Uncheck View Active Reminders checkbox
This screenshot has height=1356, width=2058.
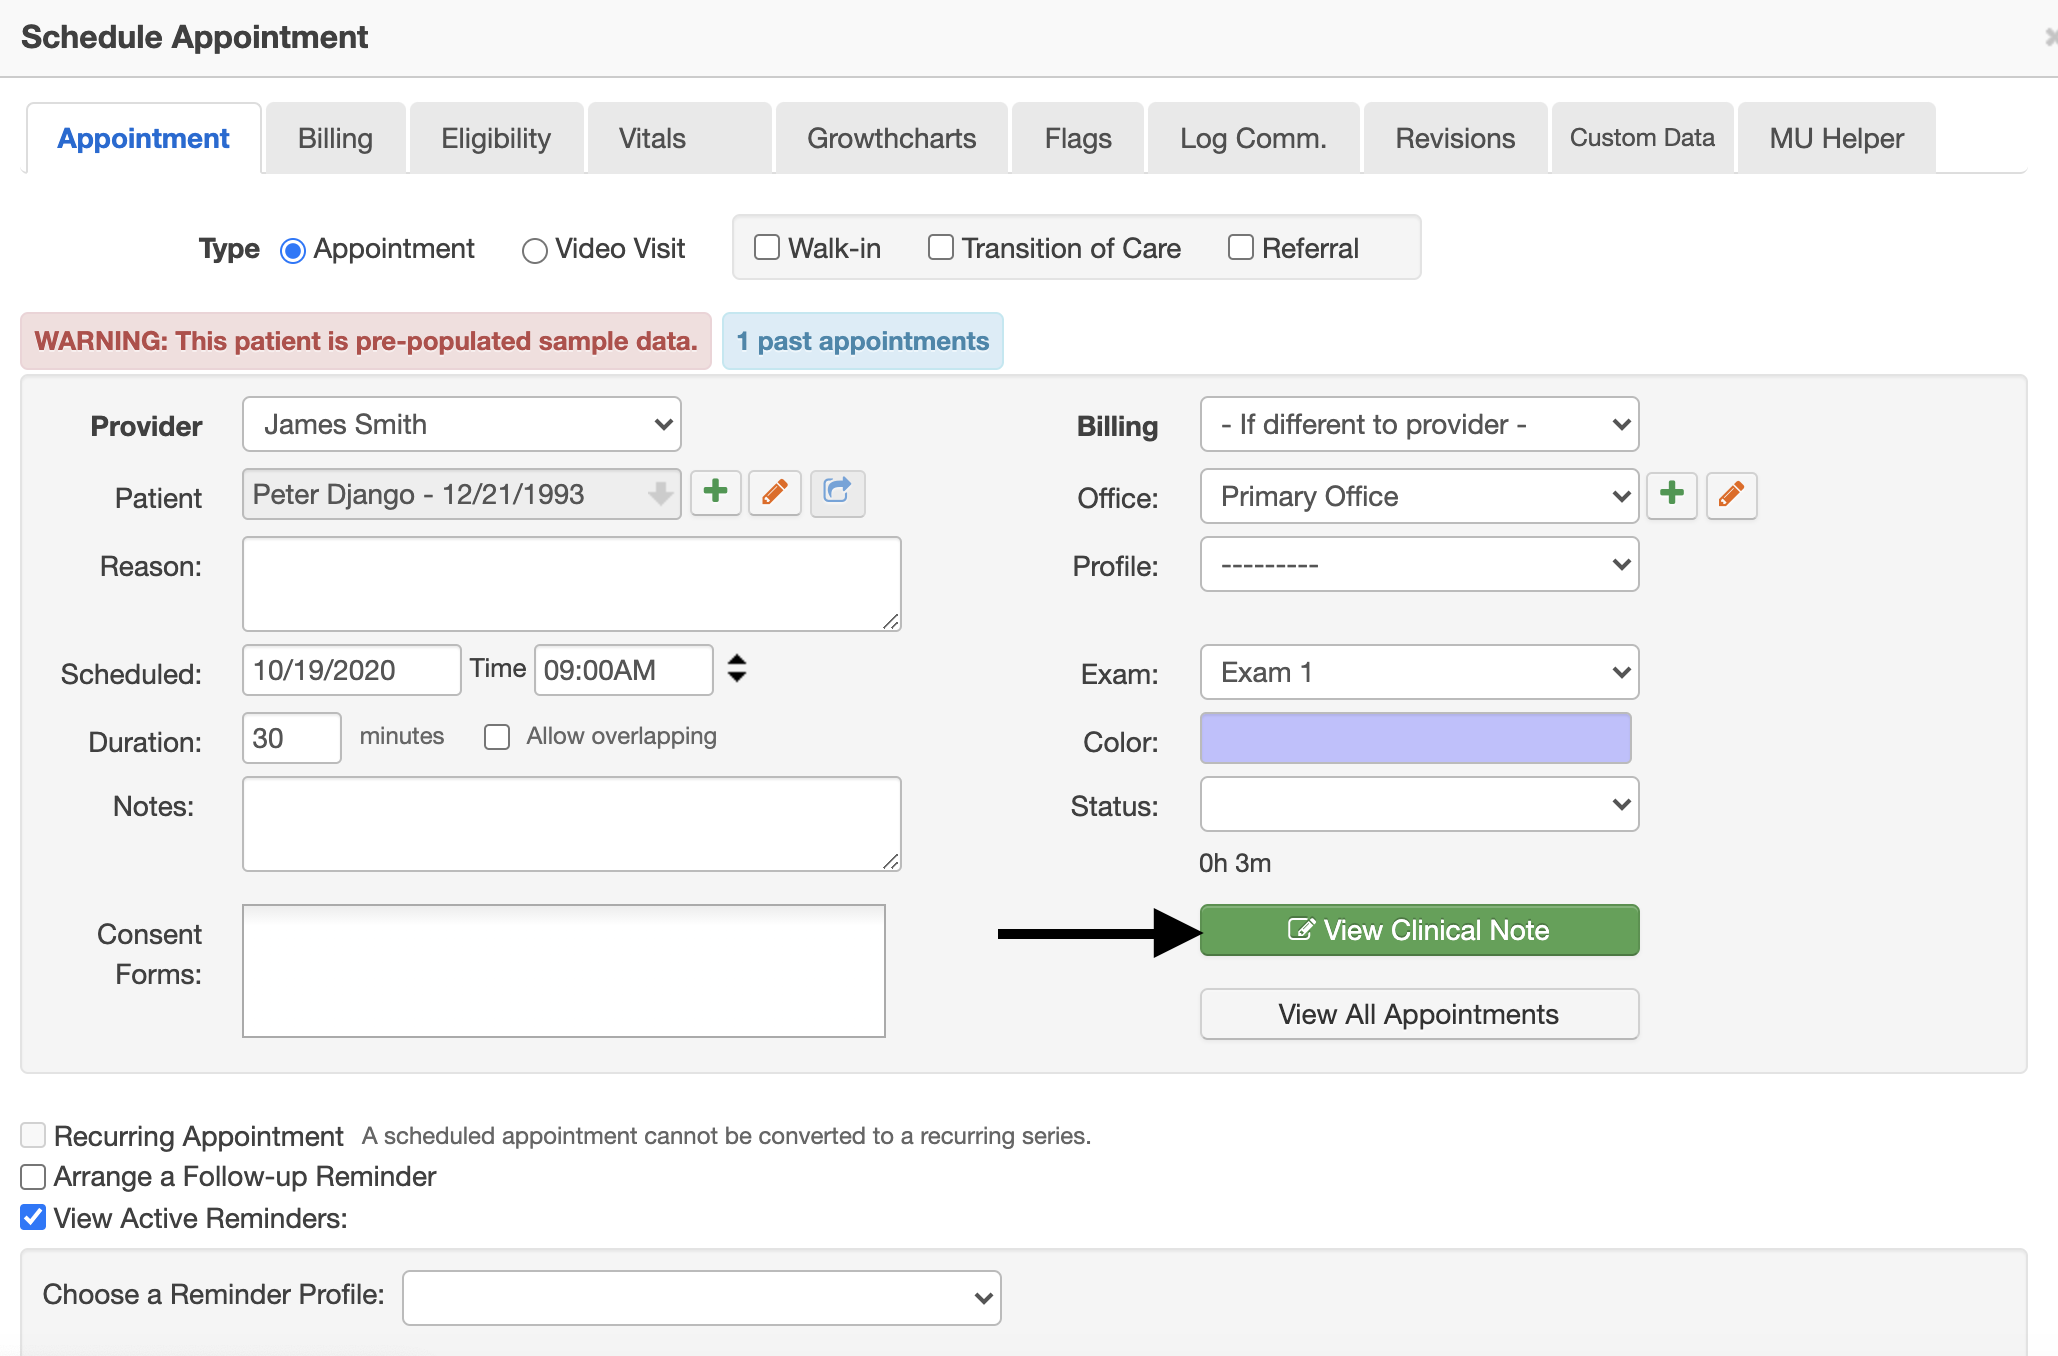tap(33, 1218)
